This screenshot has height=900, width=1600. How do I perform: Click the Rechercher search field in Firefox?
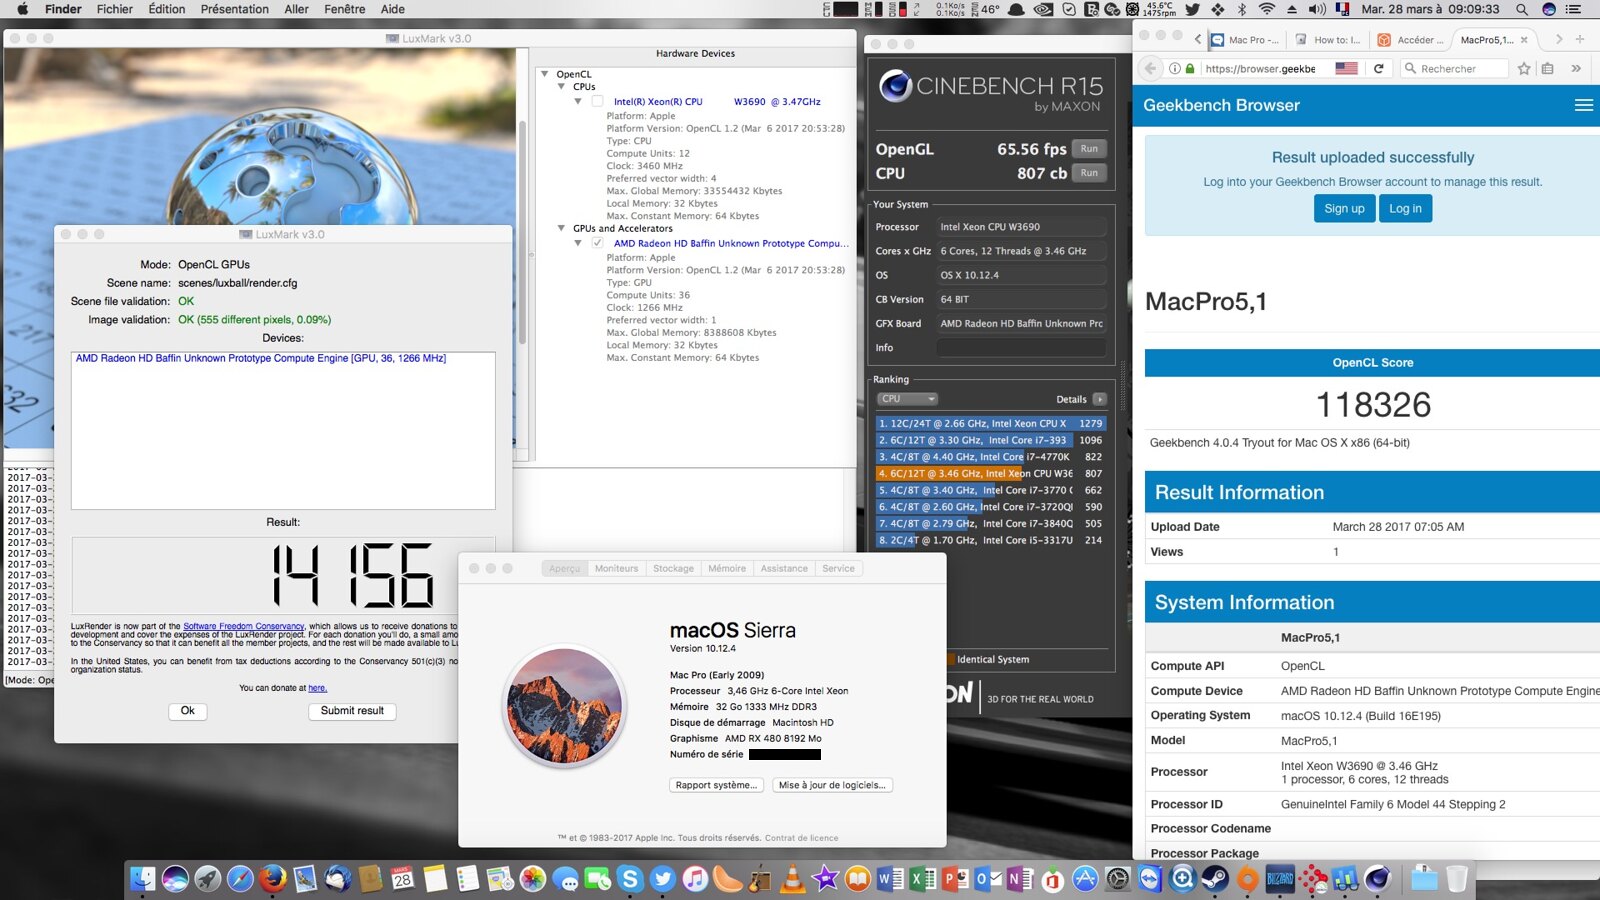click(x=1455, y=68)
